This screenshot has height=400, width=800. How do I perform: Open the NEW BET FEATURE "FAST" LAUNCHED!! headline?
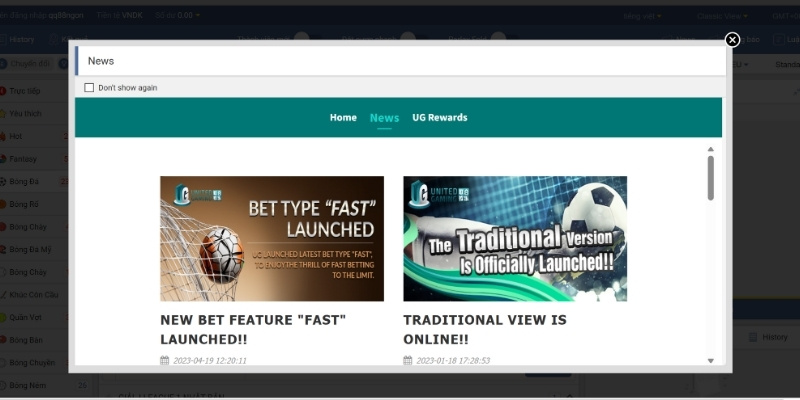click(253, 330)
